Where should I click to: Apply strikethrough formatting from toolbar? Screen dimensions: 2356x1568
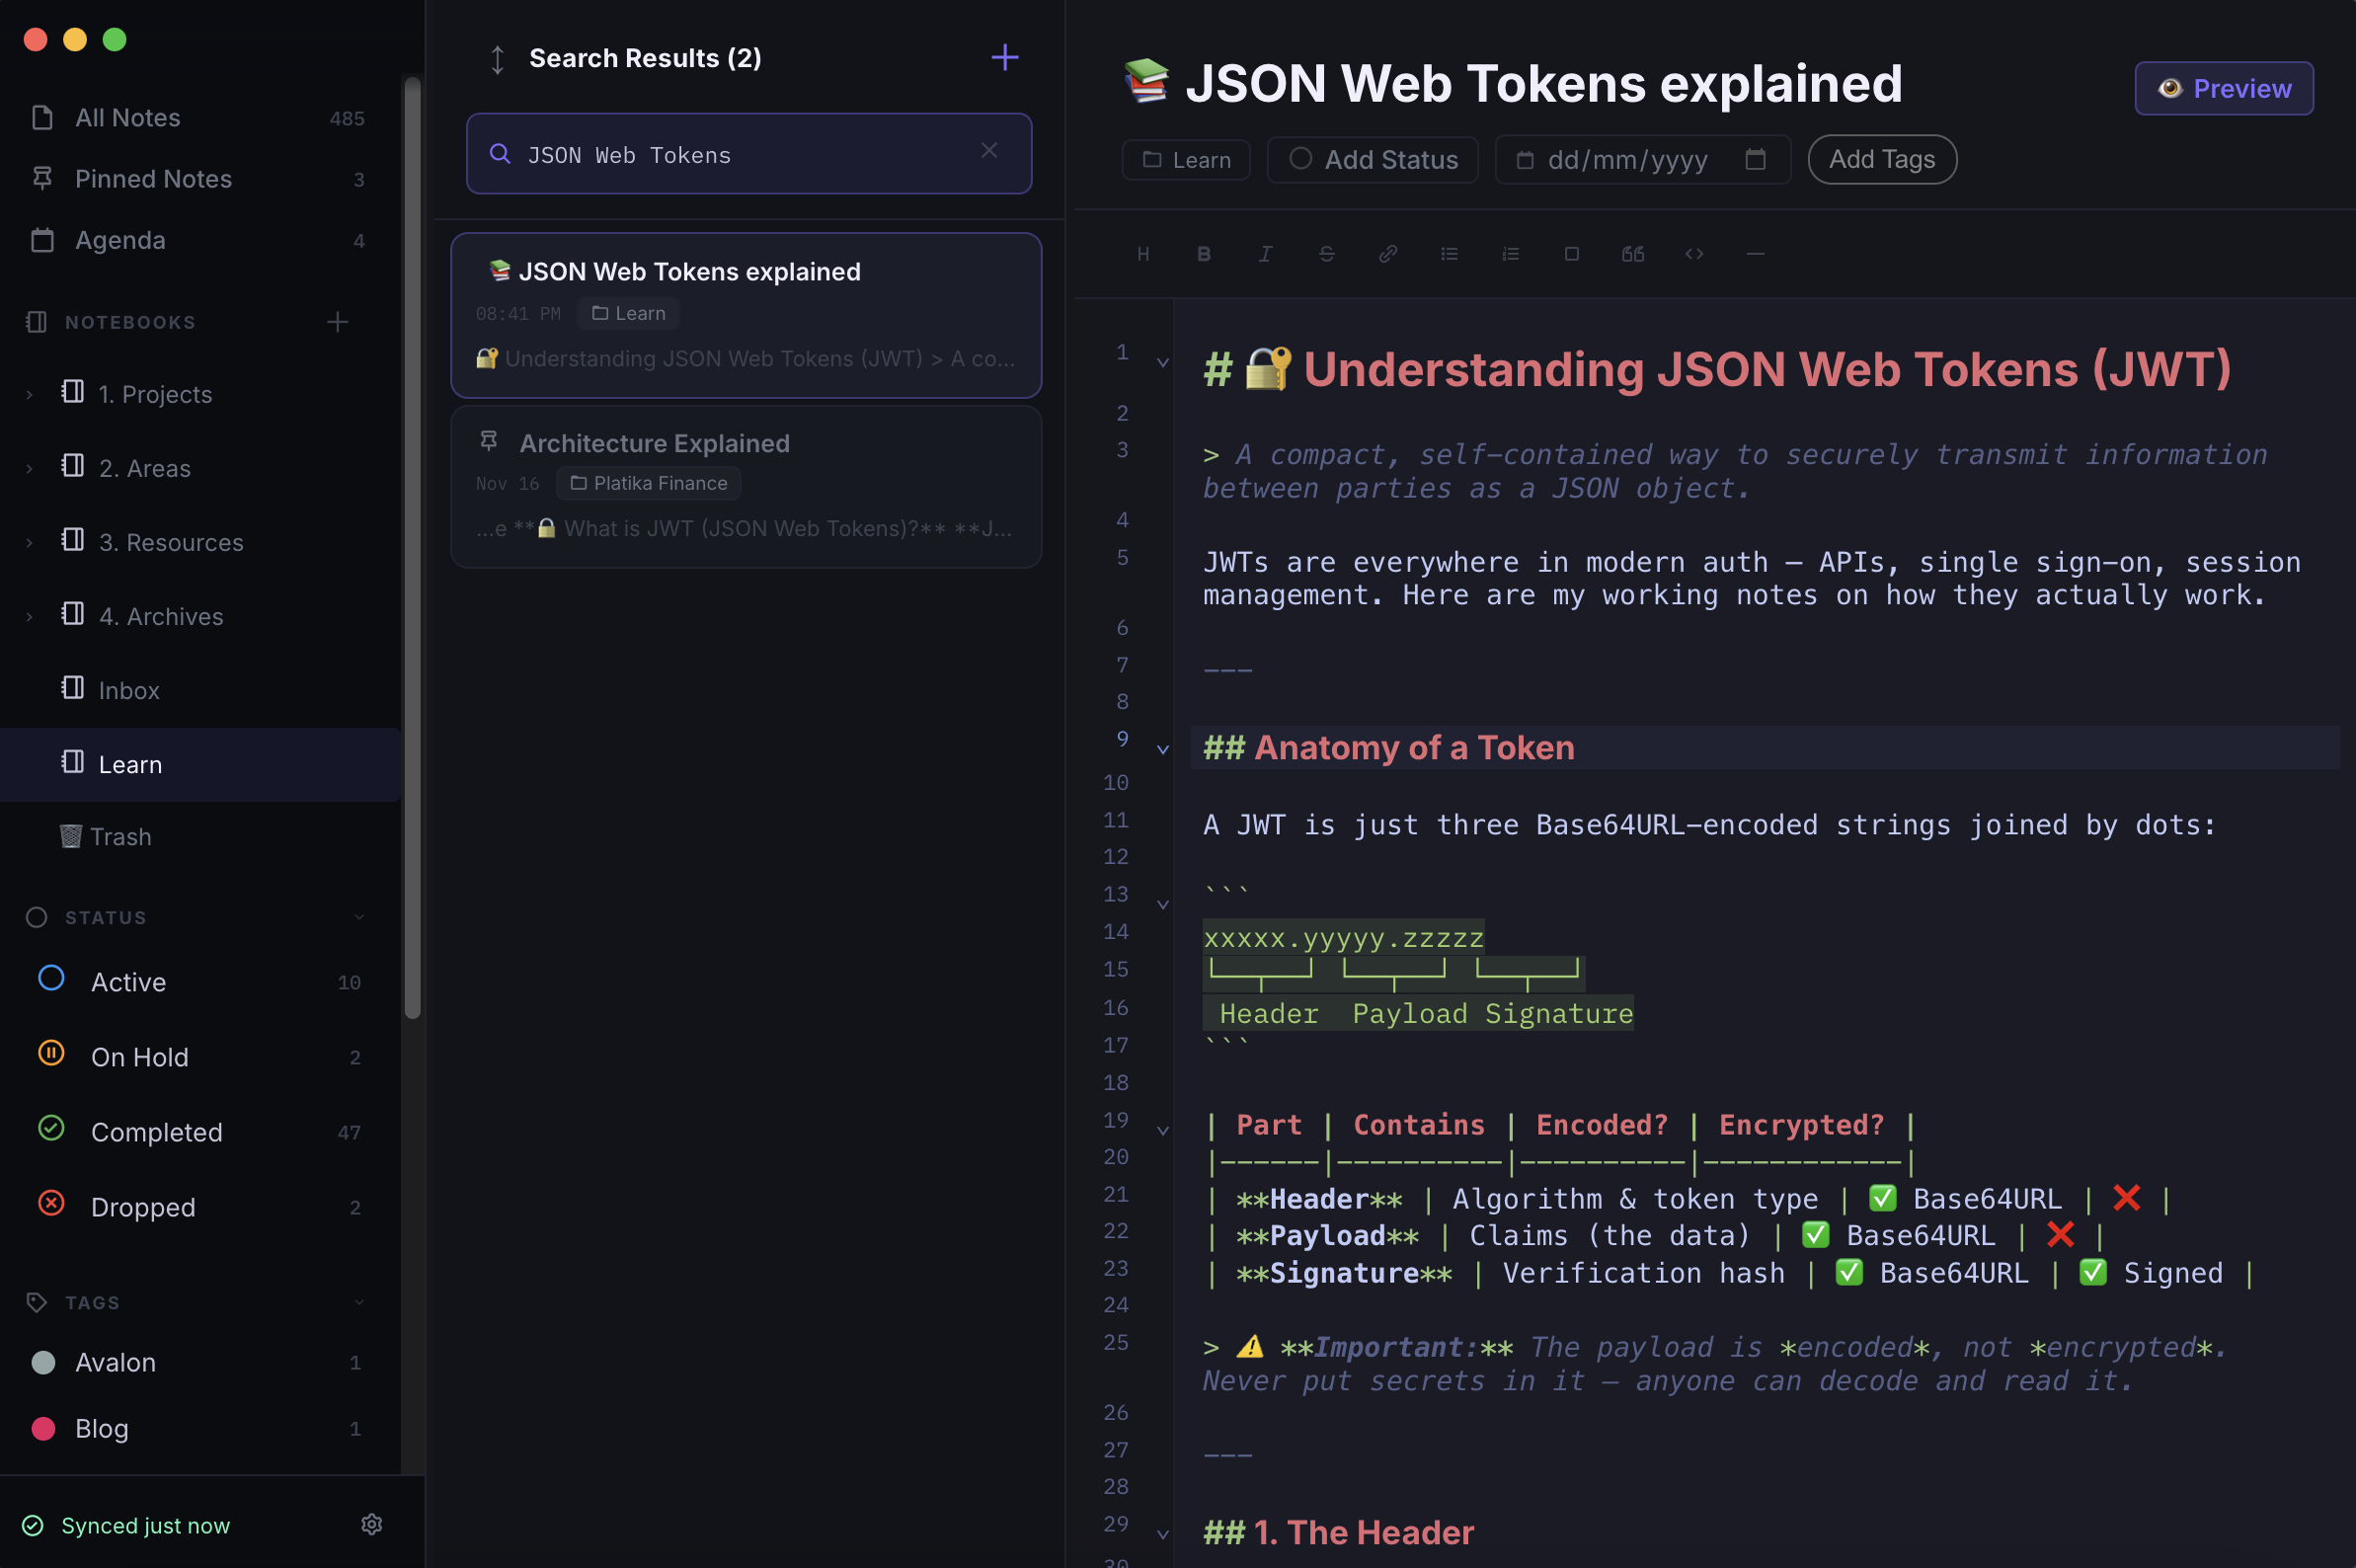(x=1327, y=254)
